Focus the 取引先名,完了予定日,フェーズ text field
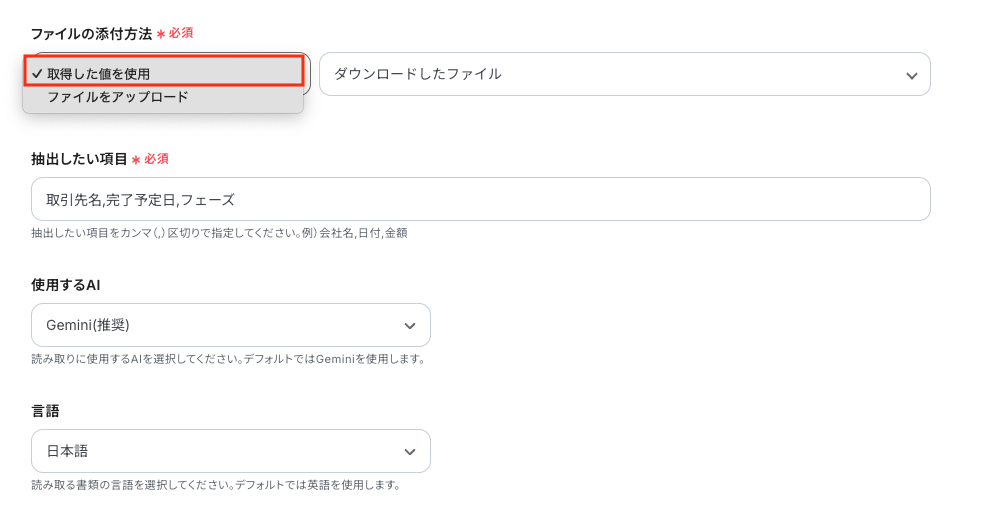Viewport: 1000px width, 531px height. 480,199
